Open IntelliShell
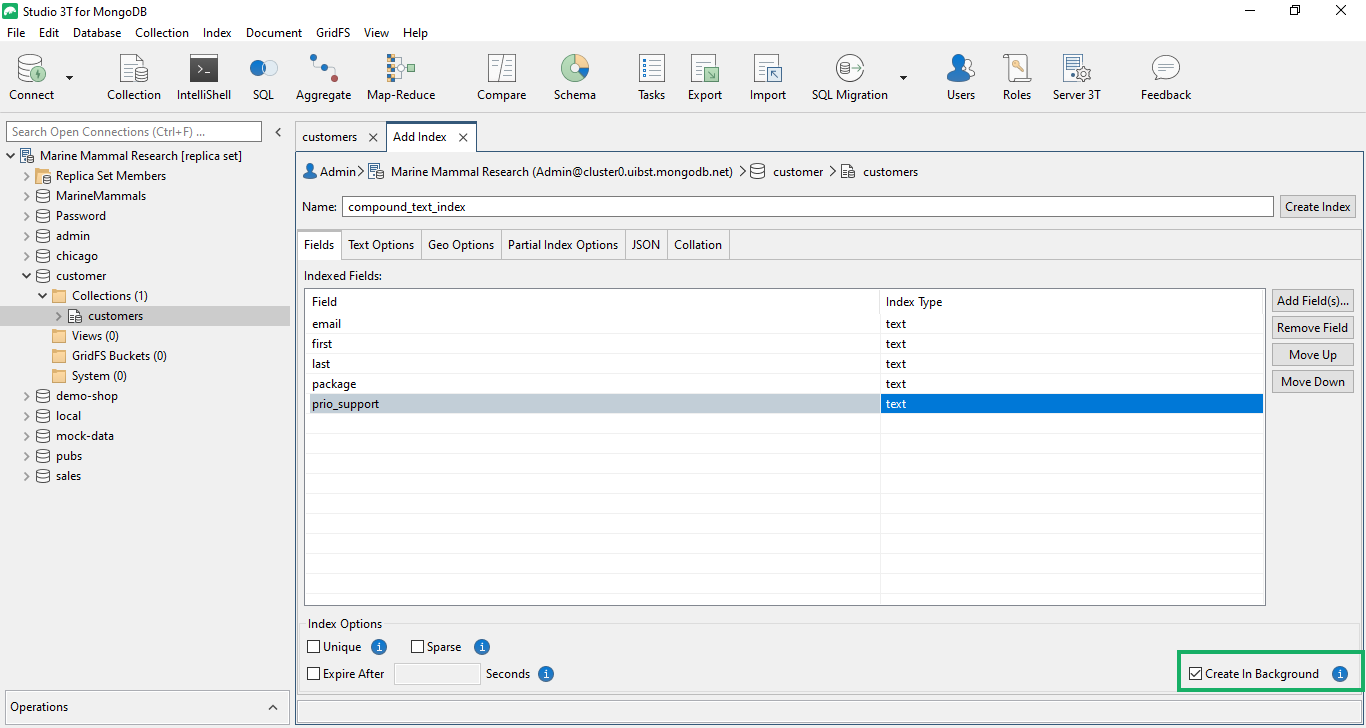 pyautogui.click(x=203, y=75)
